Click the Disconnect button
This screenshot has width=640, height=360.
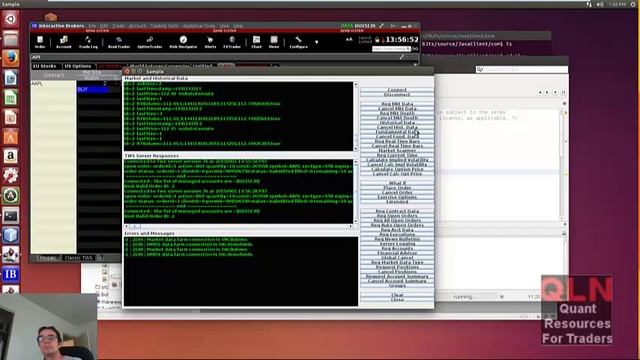[x=397, y=95]
